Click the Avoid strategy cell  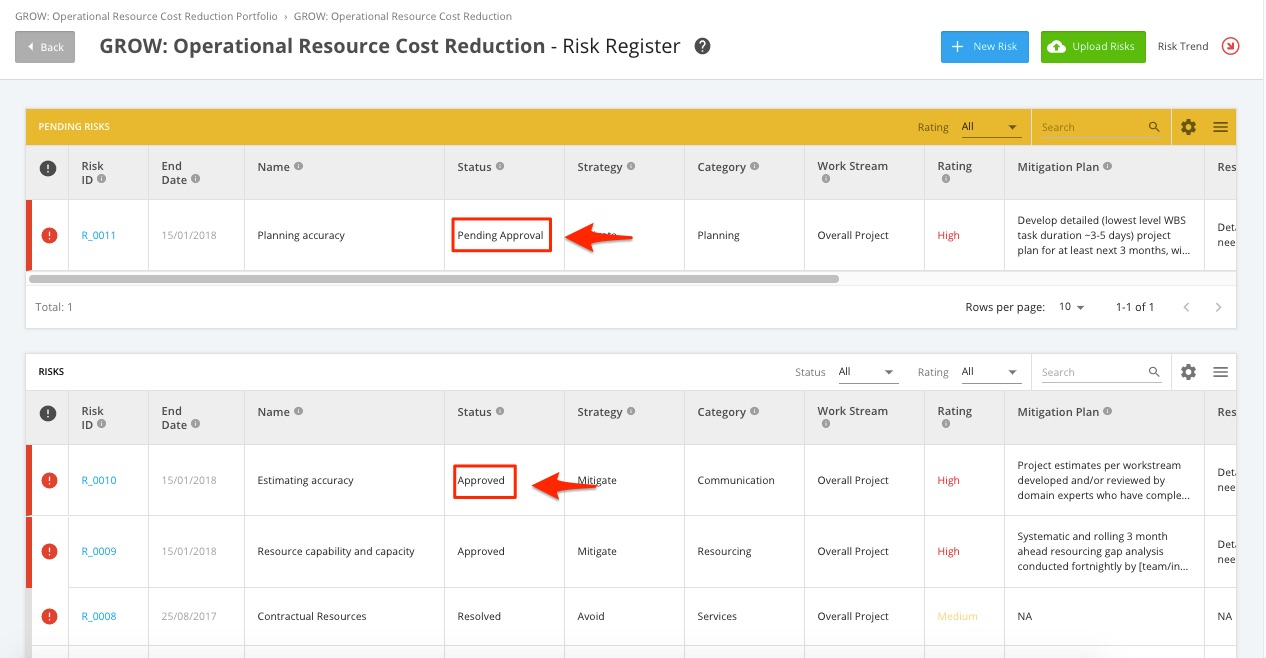coord(625,617)
